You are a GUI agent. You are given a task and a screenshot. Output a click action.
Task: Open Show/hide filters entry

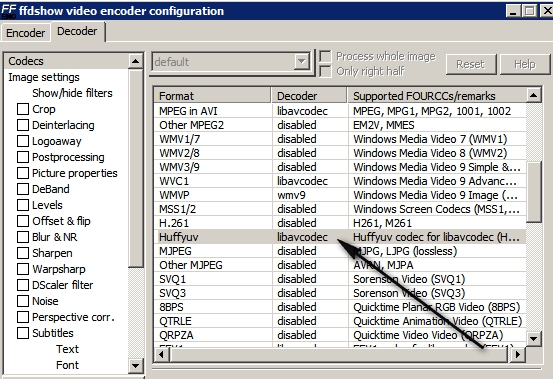(x=72, y=93)
